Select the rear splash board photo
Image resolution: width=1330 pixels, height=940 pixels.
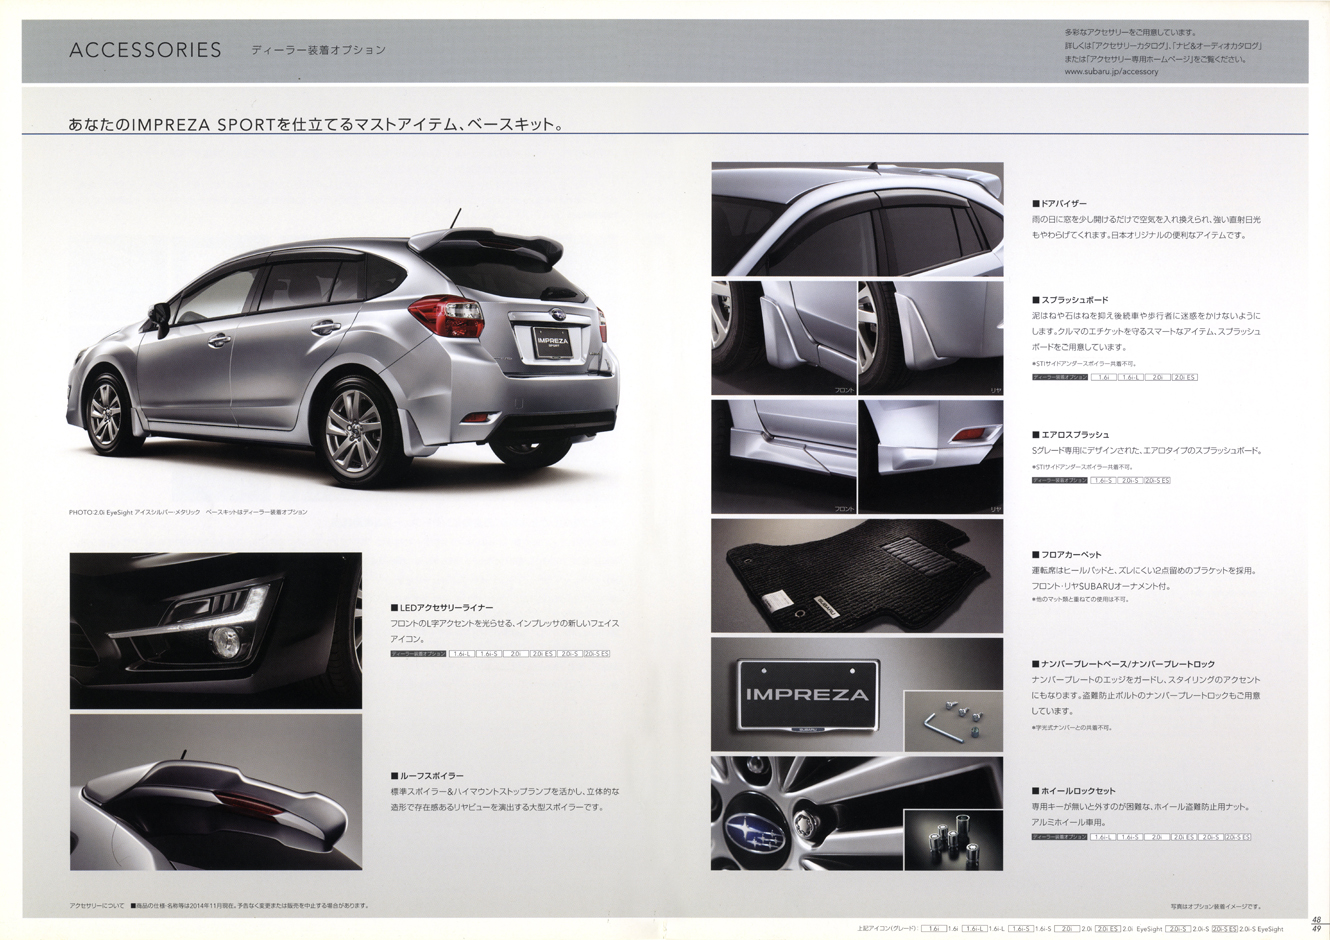pyautogui.click(x=931, y=337)
